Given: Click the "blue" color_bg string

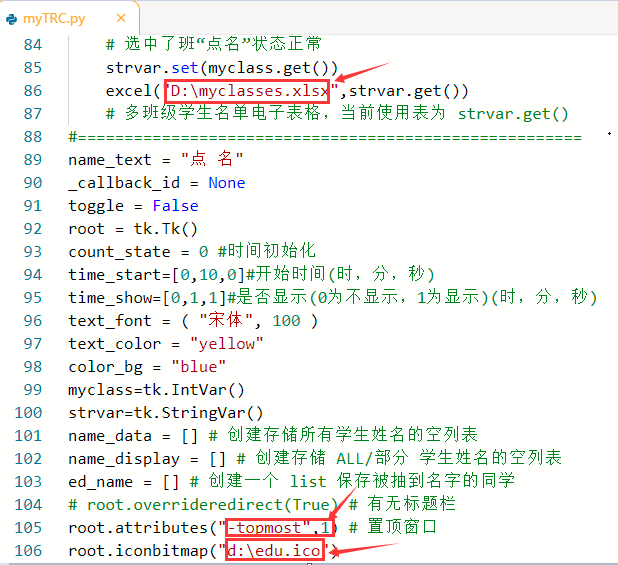Looking at the screenshot, I should (x=199, y=367).
